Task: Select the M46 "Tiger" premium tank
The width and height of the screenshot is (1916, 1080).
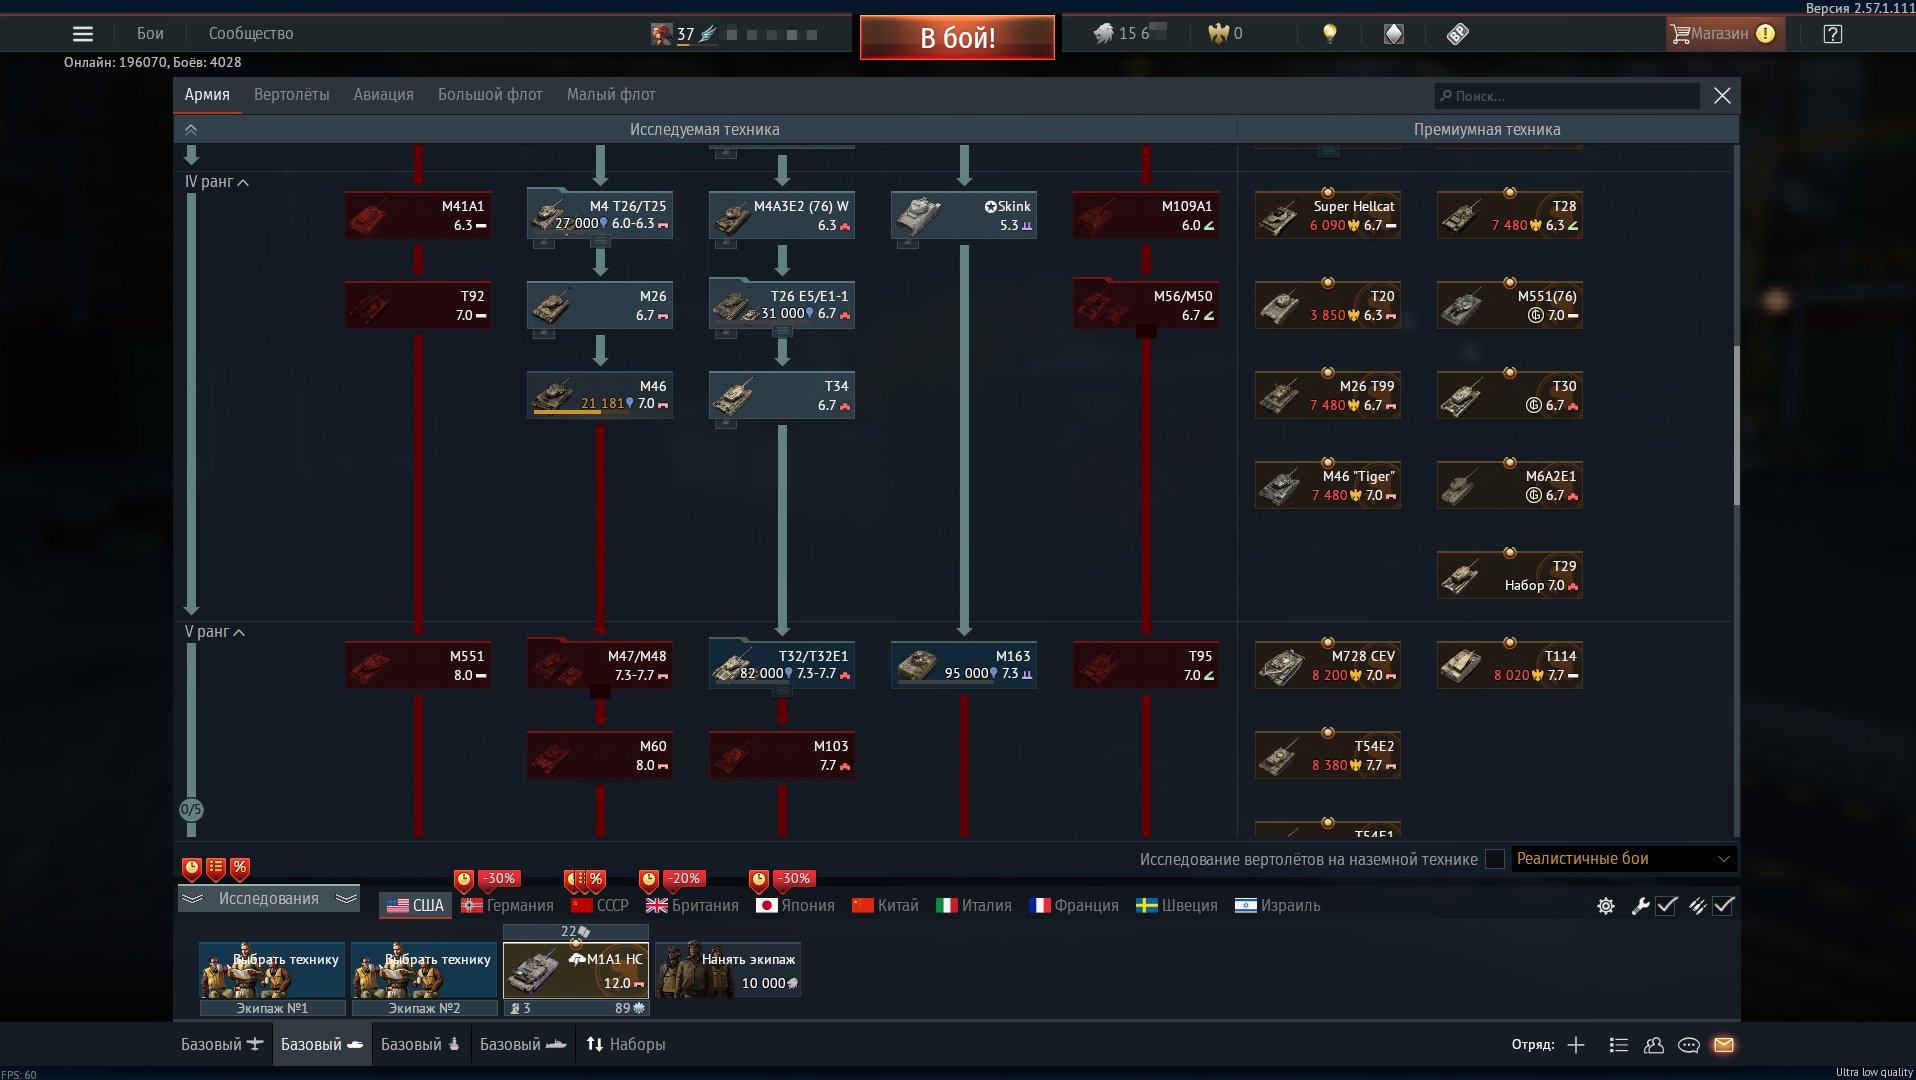Action: 1328,485
